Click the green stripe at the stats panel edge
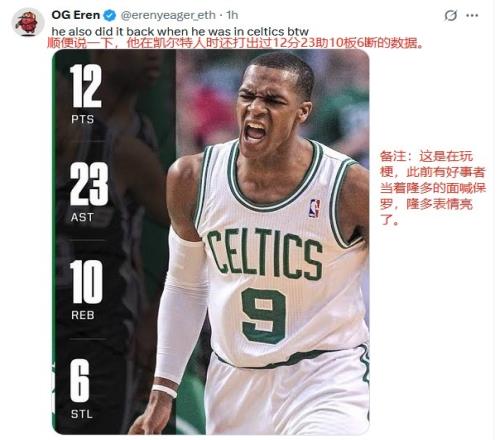 tap(54, 242)
